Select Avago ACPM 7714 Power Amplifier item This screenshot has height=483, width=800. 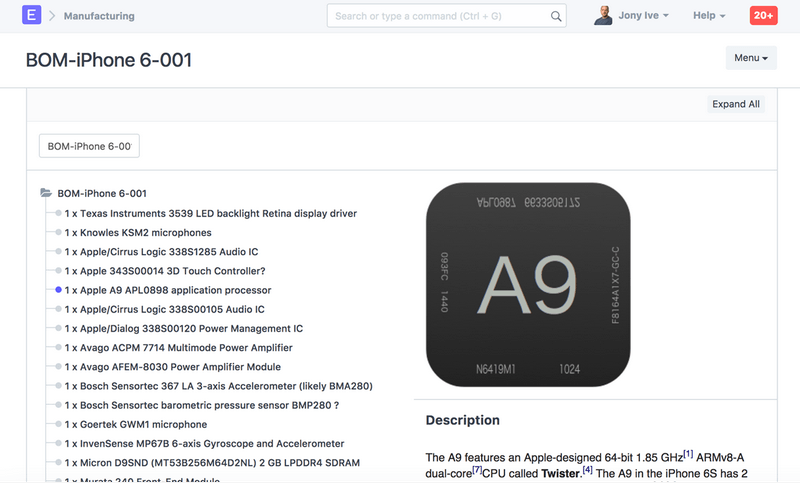pyautogui.click(x=178, y=348)
